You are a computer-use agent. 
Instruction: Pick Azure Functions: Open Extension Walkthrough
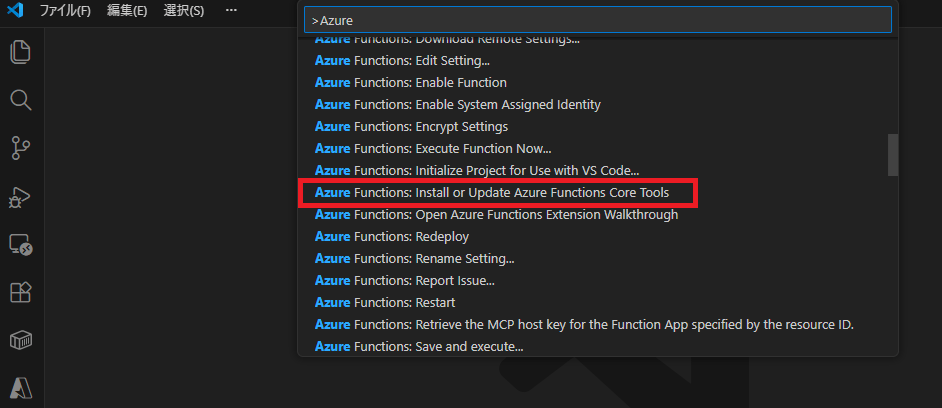[x=496, y=214]
